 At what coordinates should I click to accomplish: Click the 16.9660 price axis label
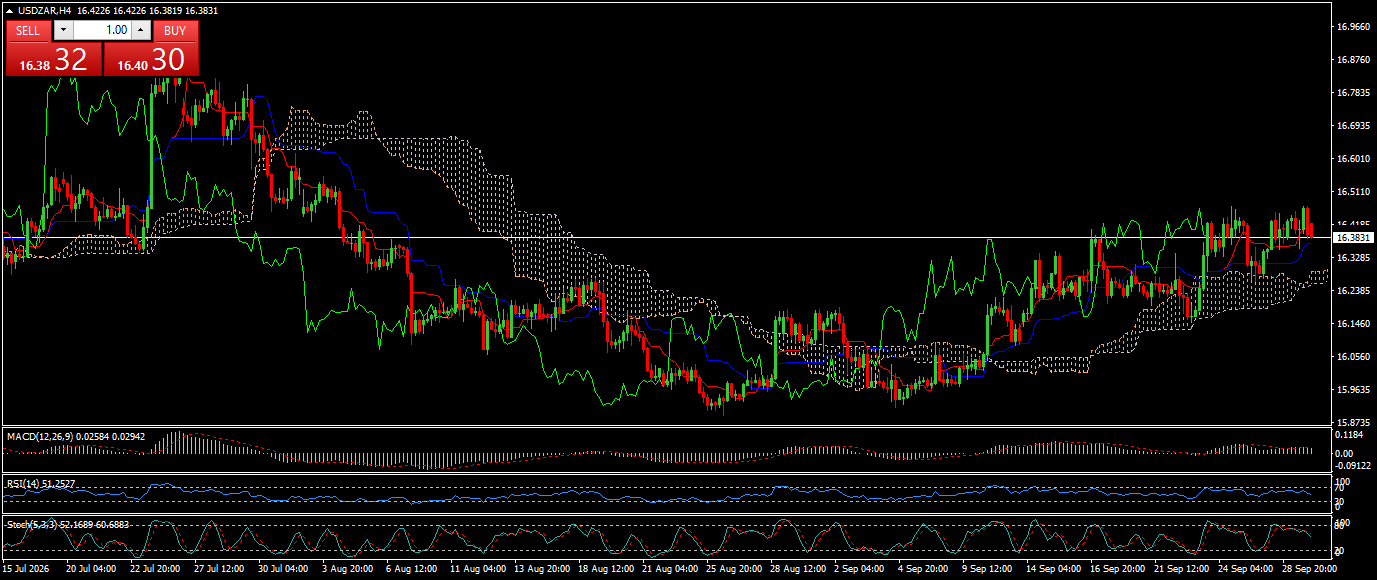pyautogui.click(x=1353, y=27)
